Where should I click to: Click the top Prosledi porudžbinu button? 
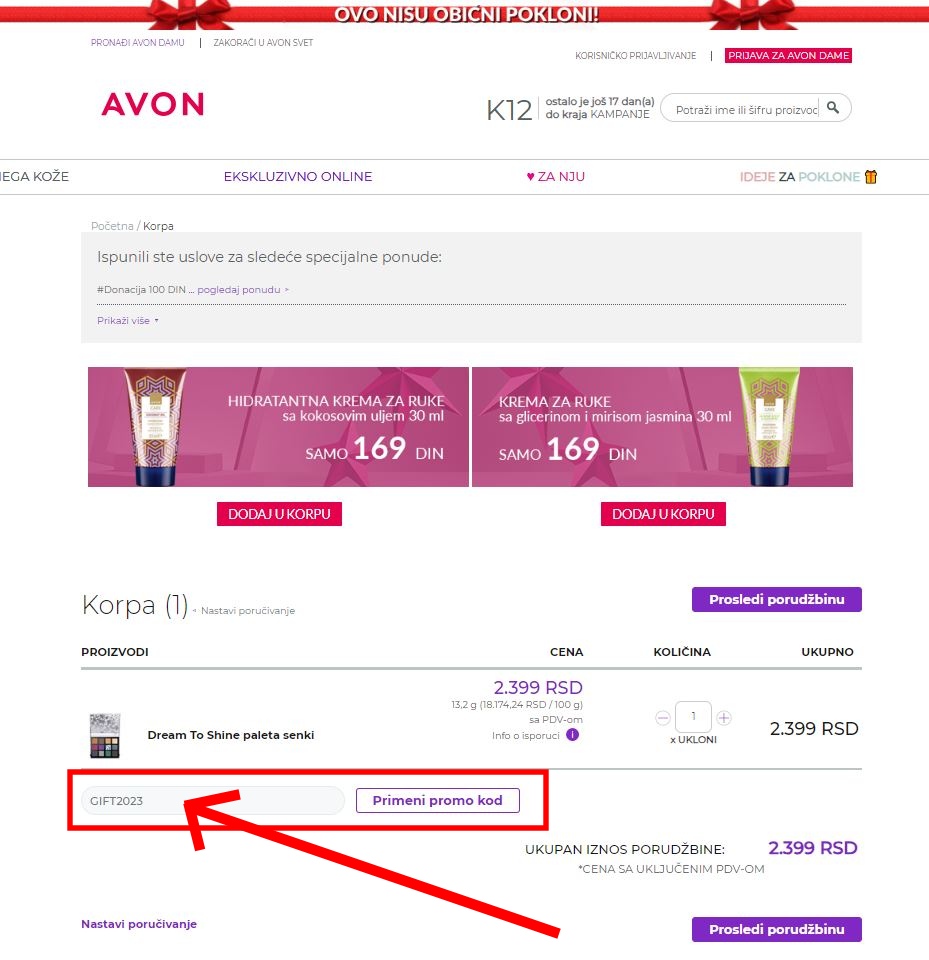(777, 599)
